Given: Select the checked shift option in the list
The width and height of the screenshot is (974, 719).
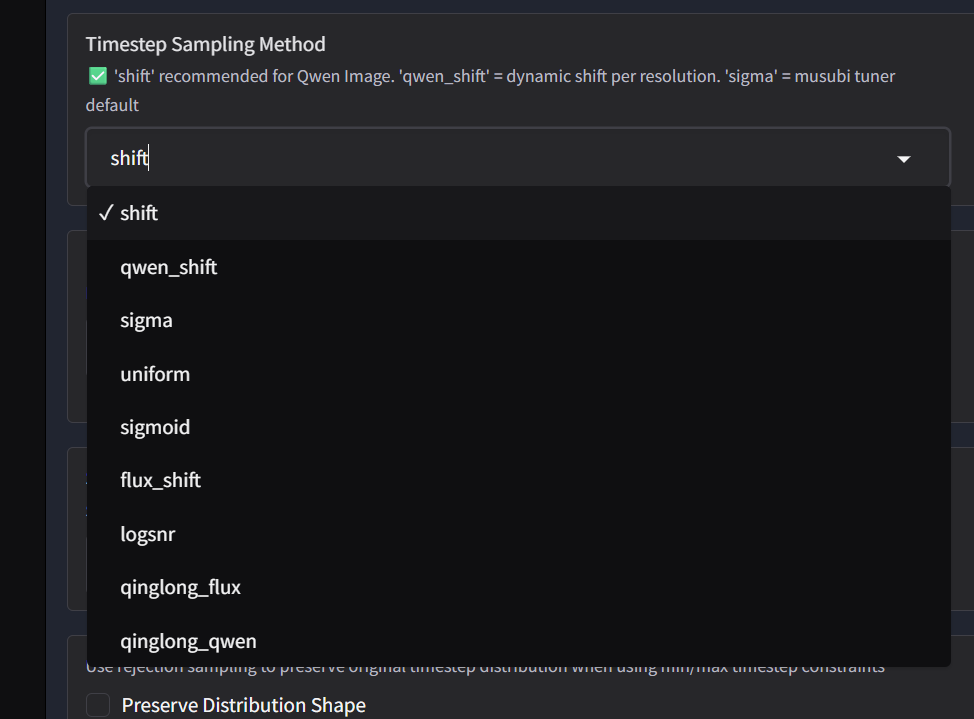Looking at the screenshot, I should (x=139, y=213).
